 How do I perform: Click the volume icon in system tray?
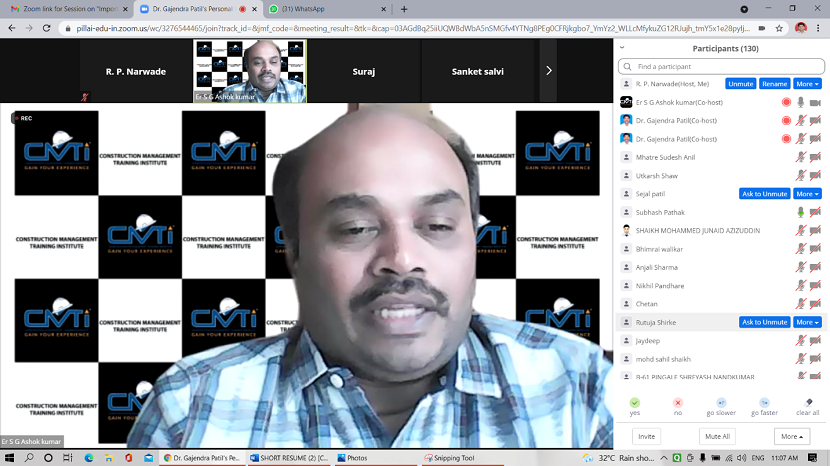pyautogui.click(x=741, y=458)
